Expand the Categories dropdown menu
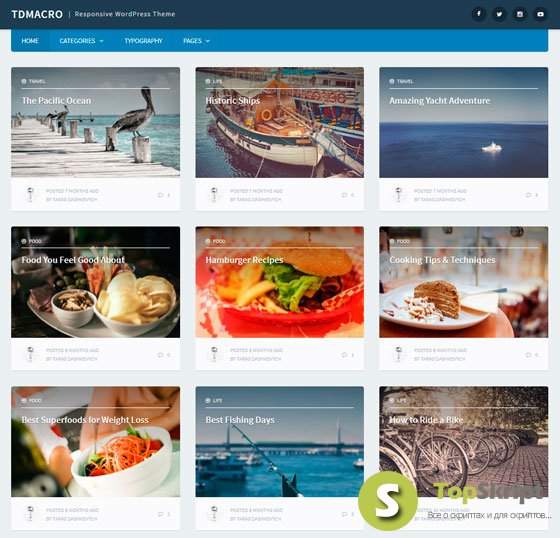Viewport: 560px width, 538px height. [81, 41]
